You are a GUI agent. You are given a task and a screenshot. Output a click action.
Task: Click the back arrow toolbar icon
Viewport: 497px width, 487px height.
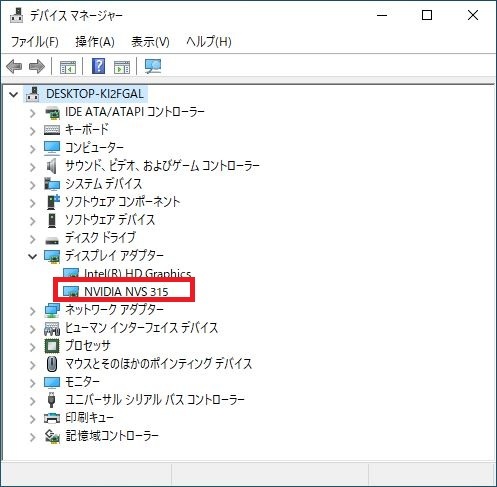[14, 66]
